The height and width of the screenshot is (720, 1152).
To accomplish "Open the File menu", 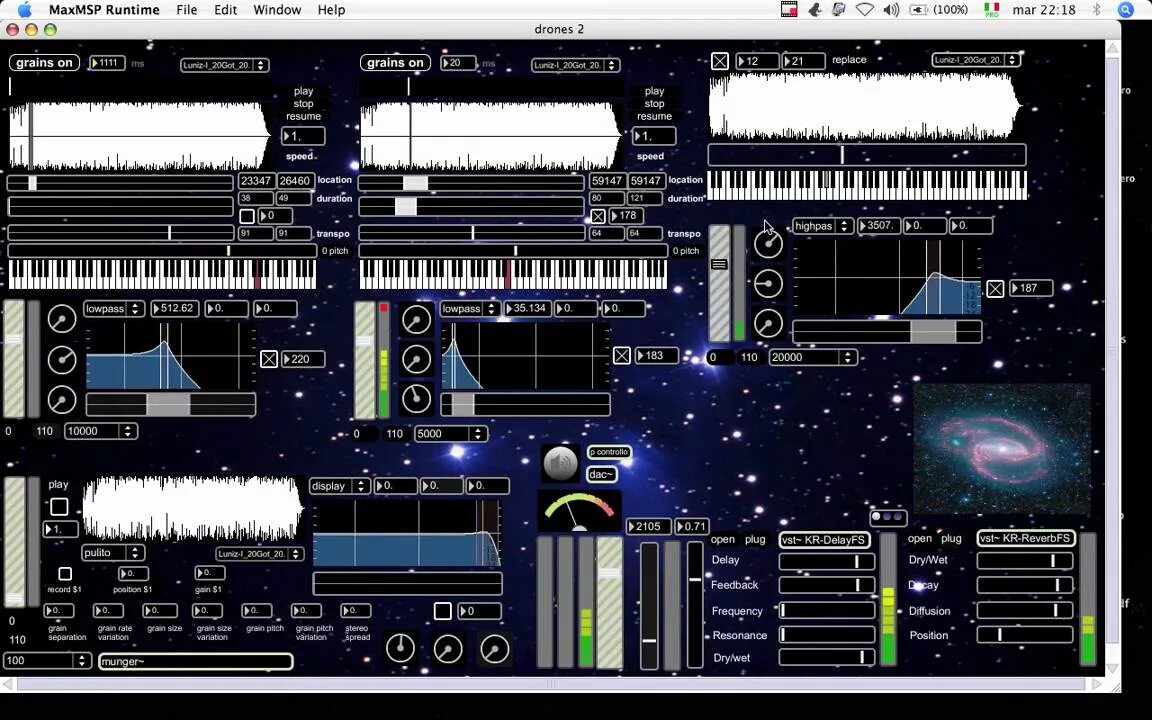I will click(x=187, y=10).
